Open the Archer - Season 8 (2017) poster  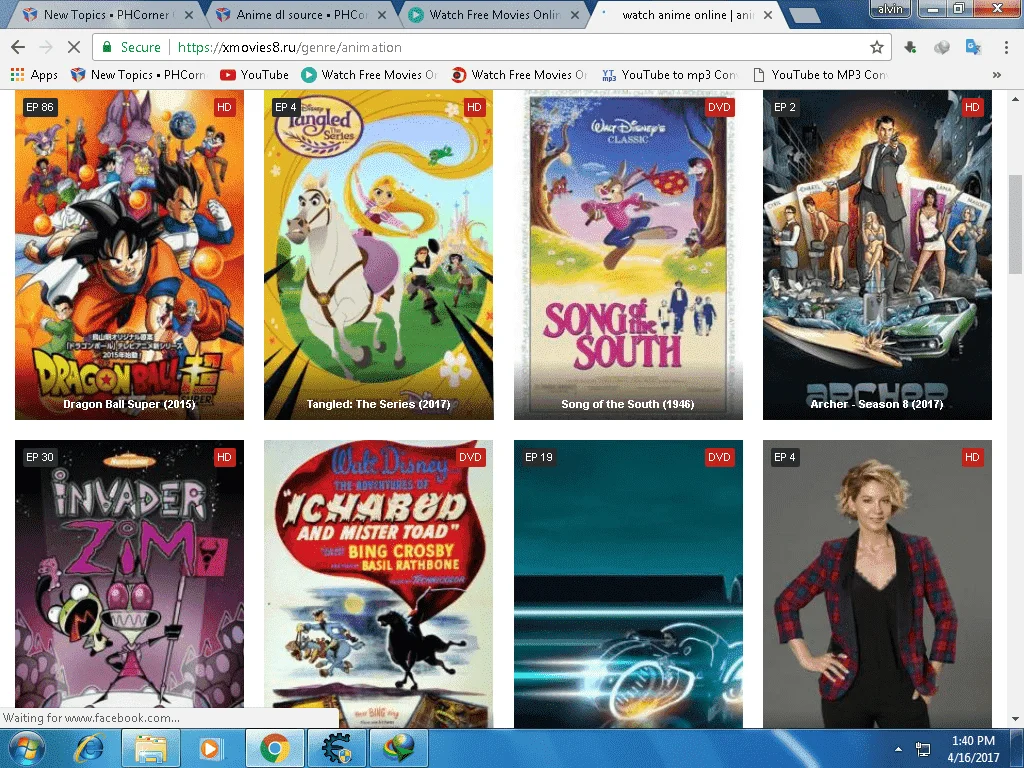[x=877, y=255]
